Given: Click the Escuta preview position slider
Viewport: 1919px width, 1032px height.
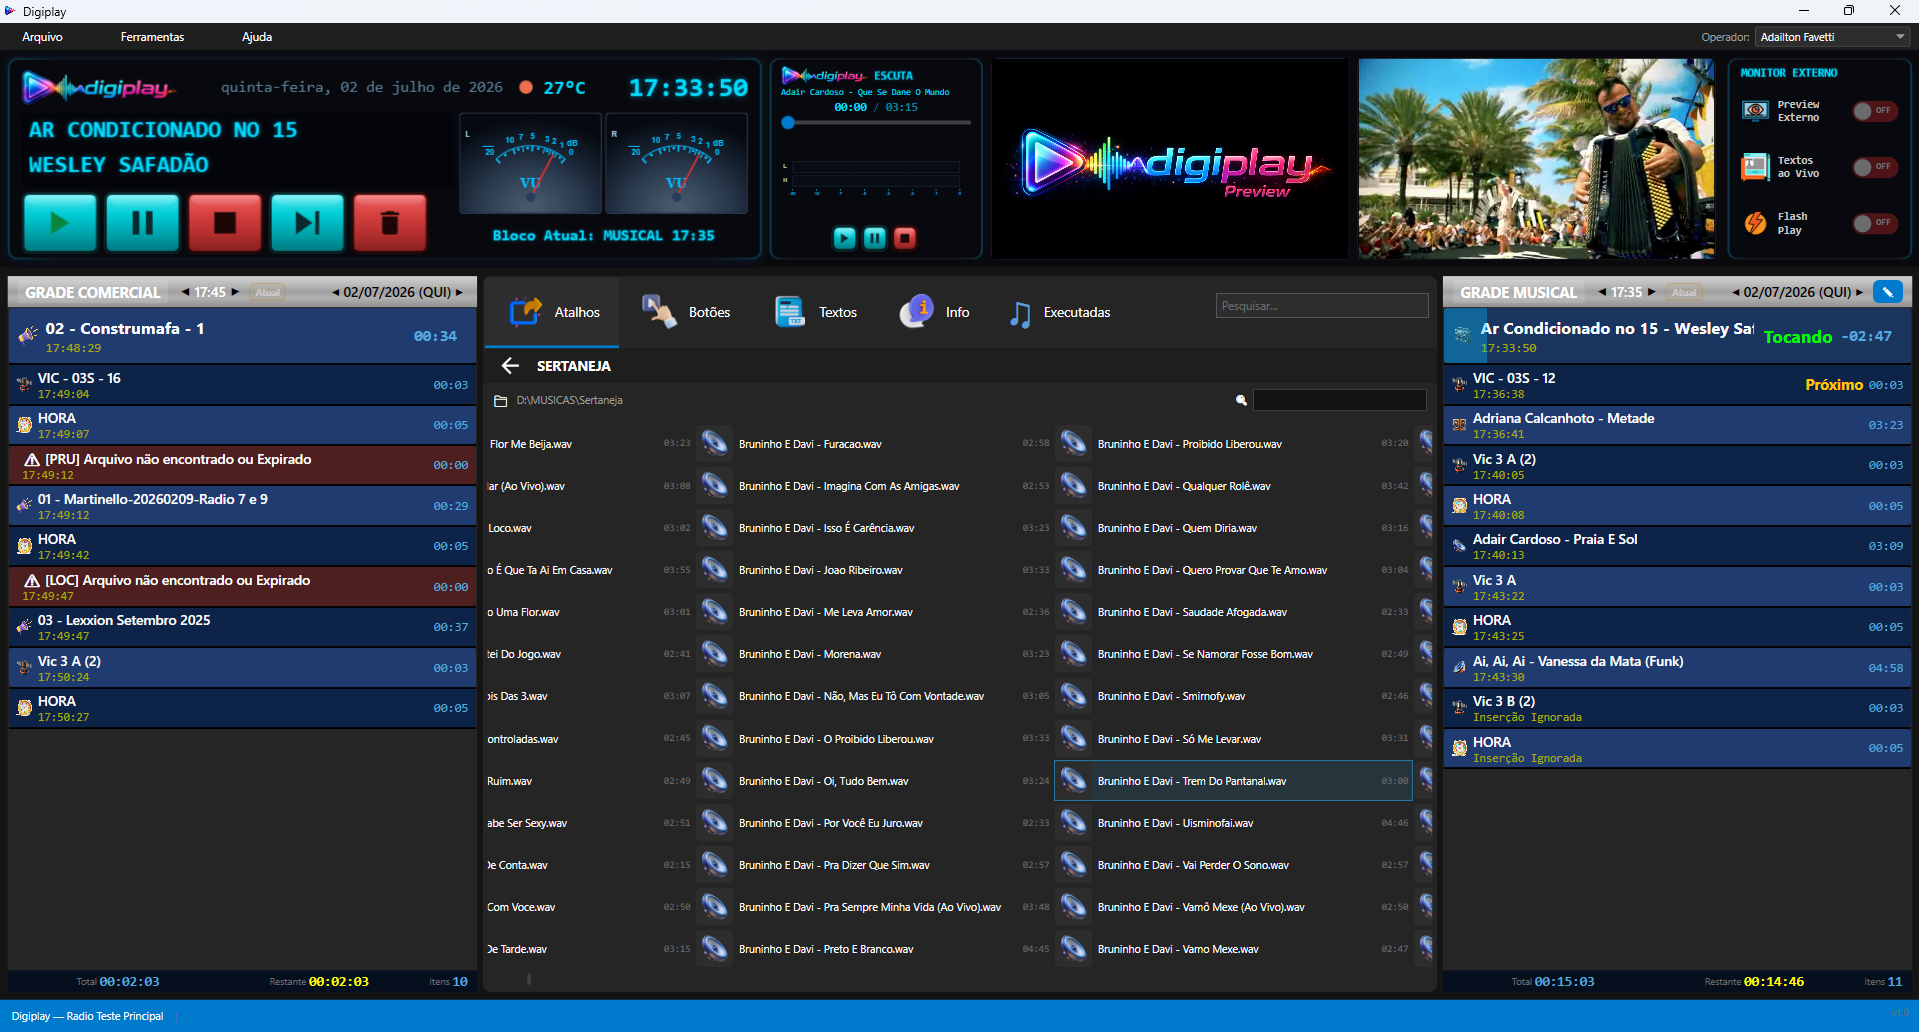Looking at the screenshot, I should click(x=876, y=123).
